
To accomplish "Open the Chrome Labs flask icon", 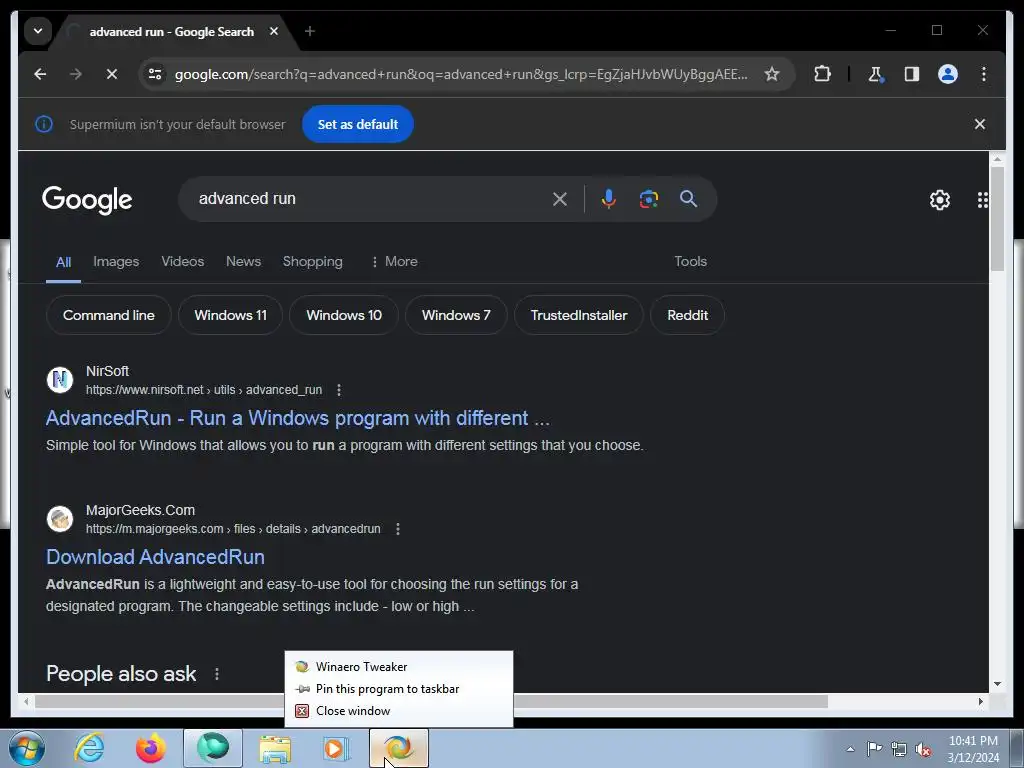I will (x=876, y=74).
